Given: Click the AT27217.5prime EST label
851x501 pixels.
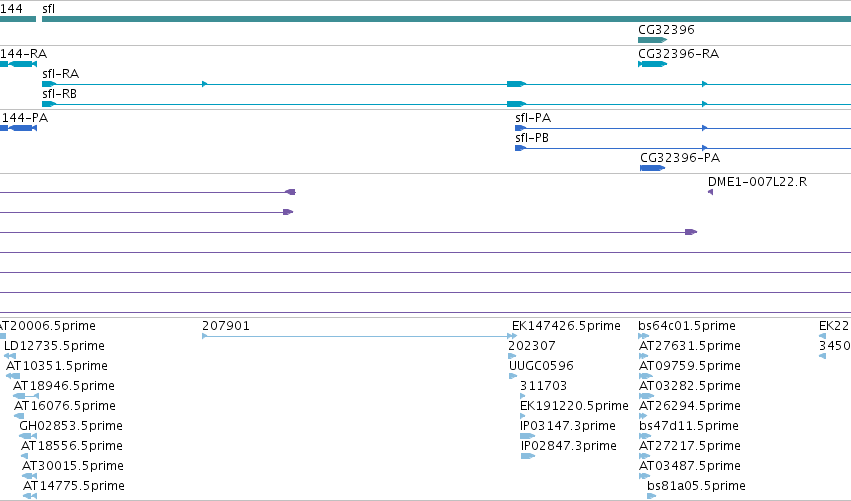Looking at the screenshot, I should (x=689, y=446).
